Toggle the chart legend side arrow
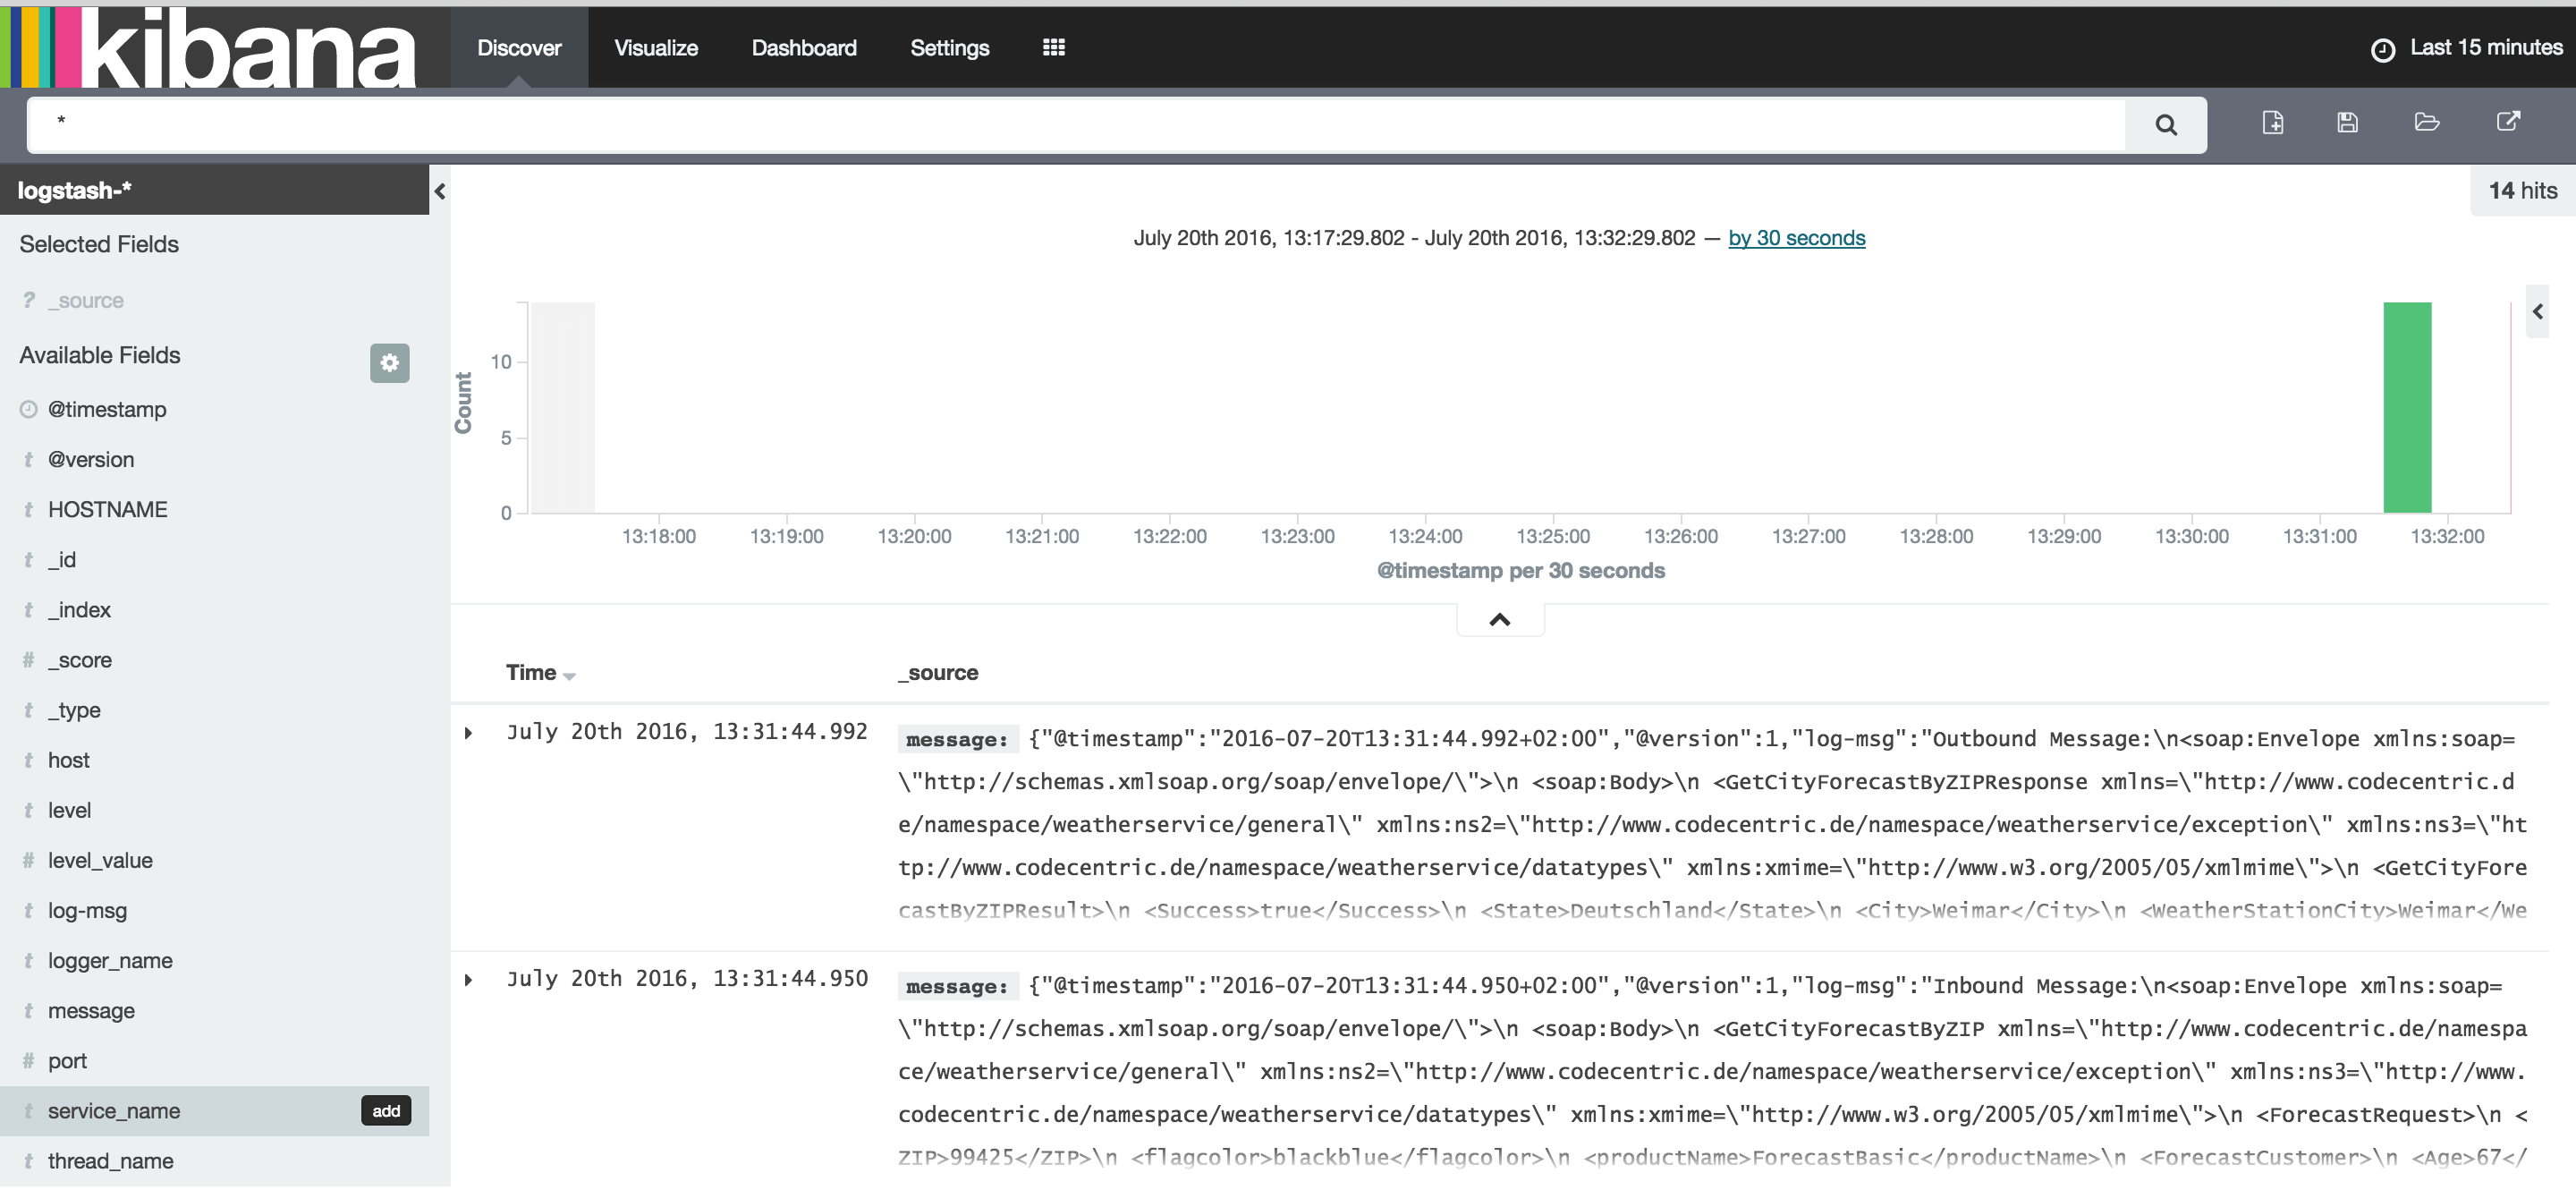2576x1190 pixels. [2537, 312]
